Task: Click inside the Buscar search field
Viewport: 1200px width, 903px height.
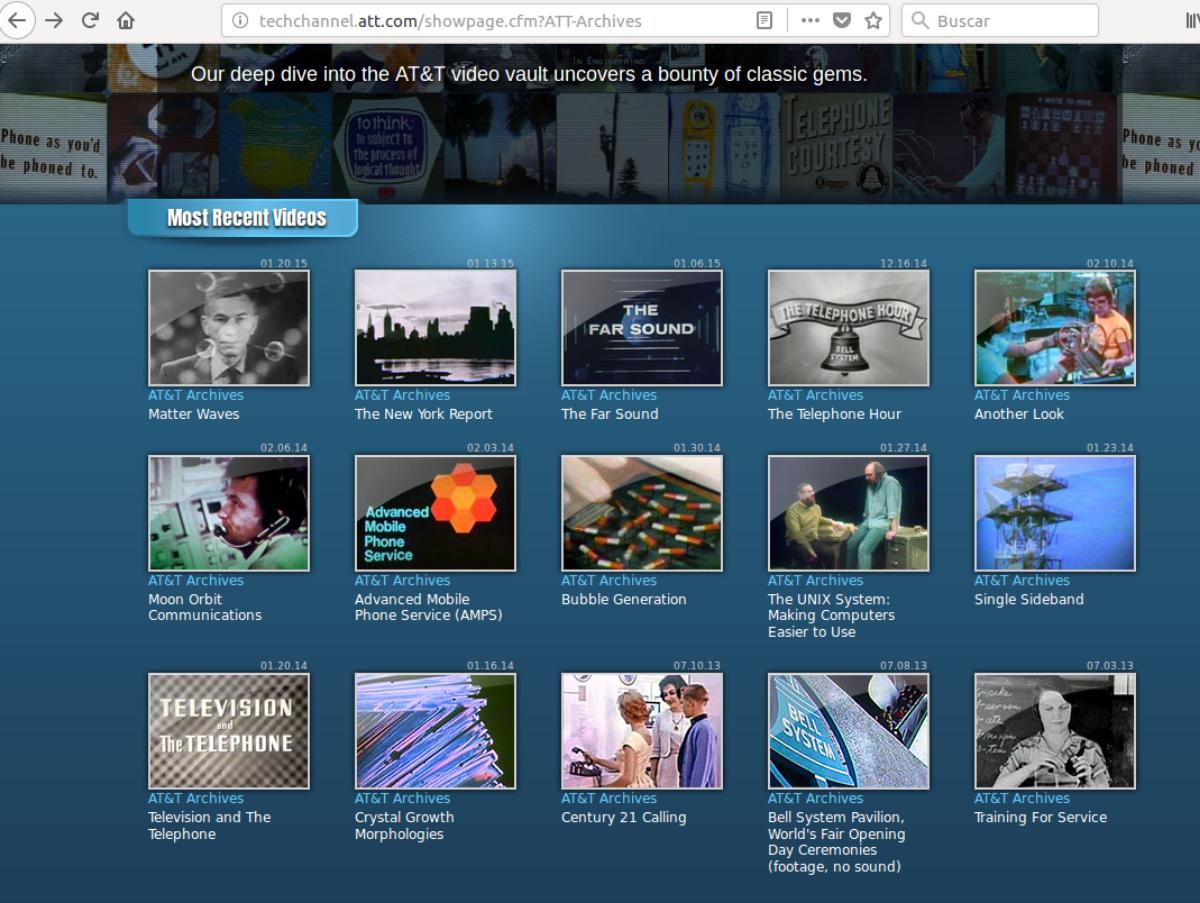Action: point(1000,20)
